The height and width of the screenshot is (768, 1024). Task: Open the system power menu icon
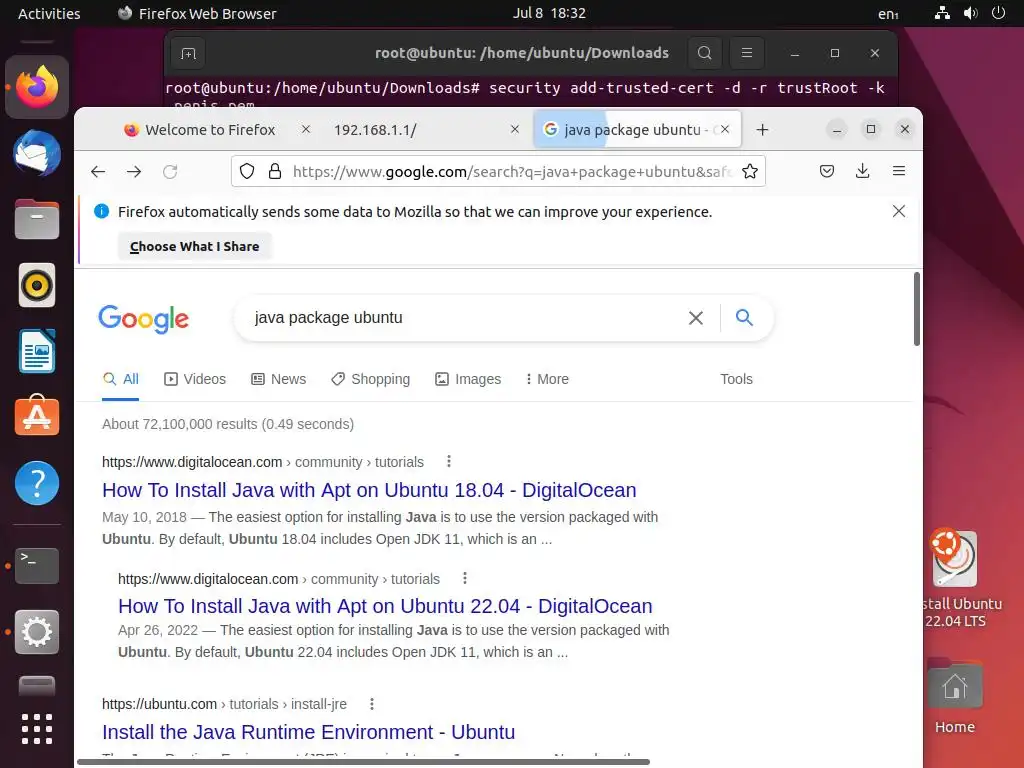tap(998, 13)
